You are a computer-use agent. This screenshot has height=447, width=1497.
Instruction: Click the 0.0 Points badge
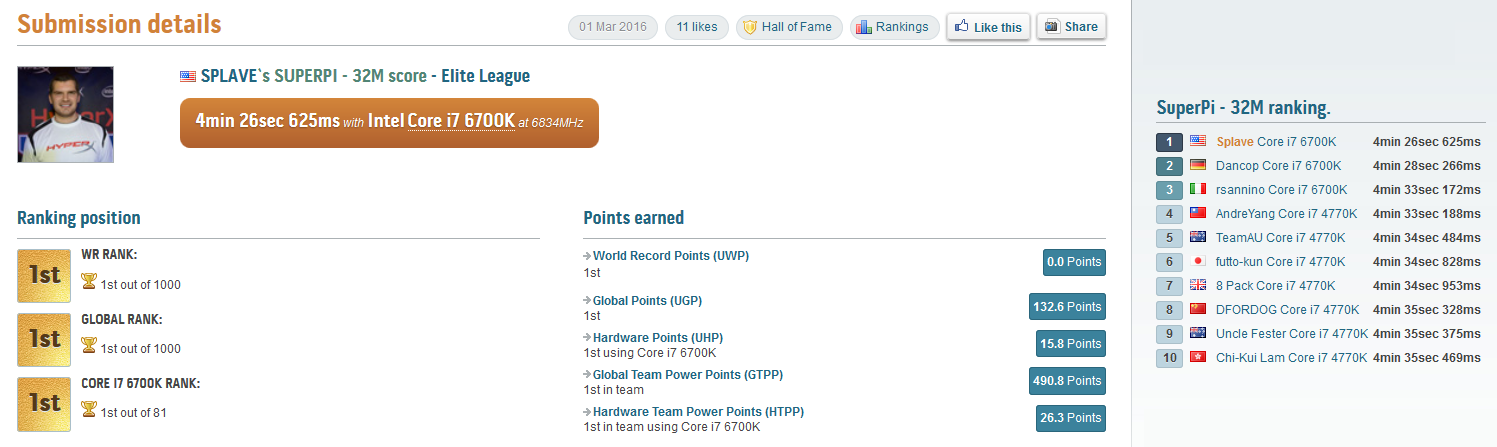(1074, 262)
